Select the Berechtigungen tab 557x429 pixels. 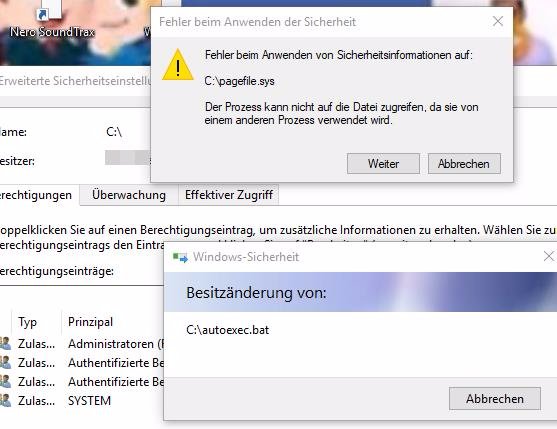point(38,195)
